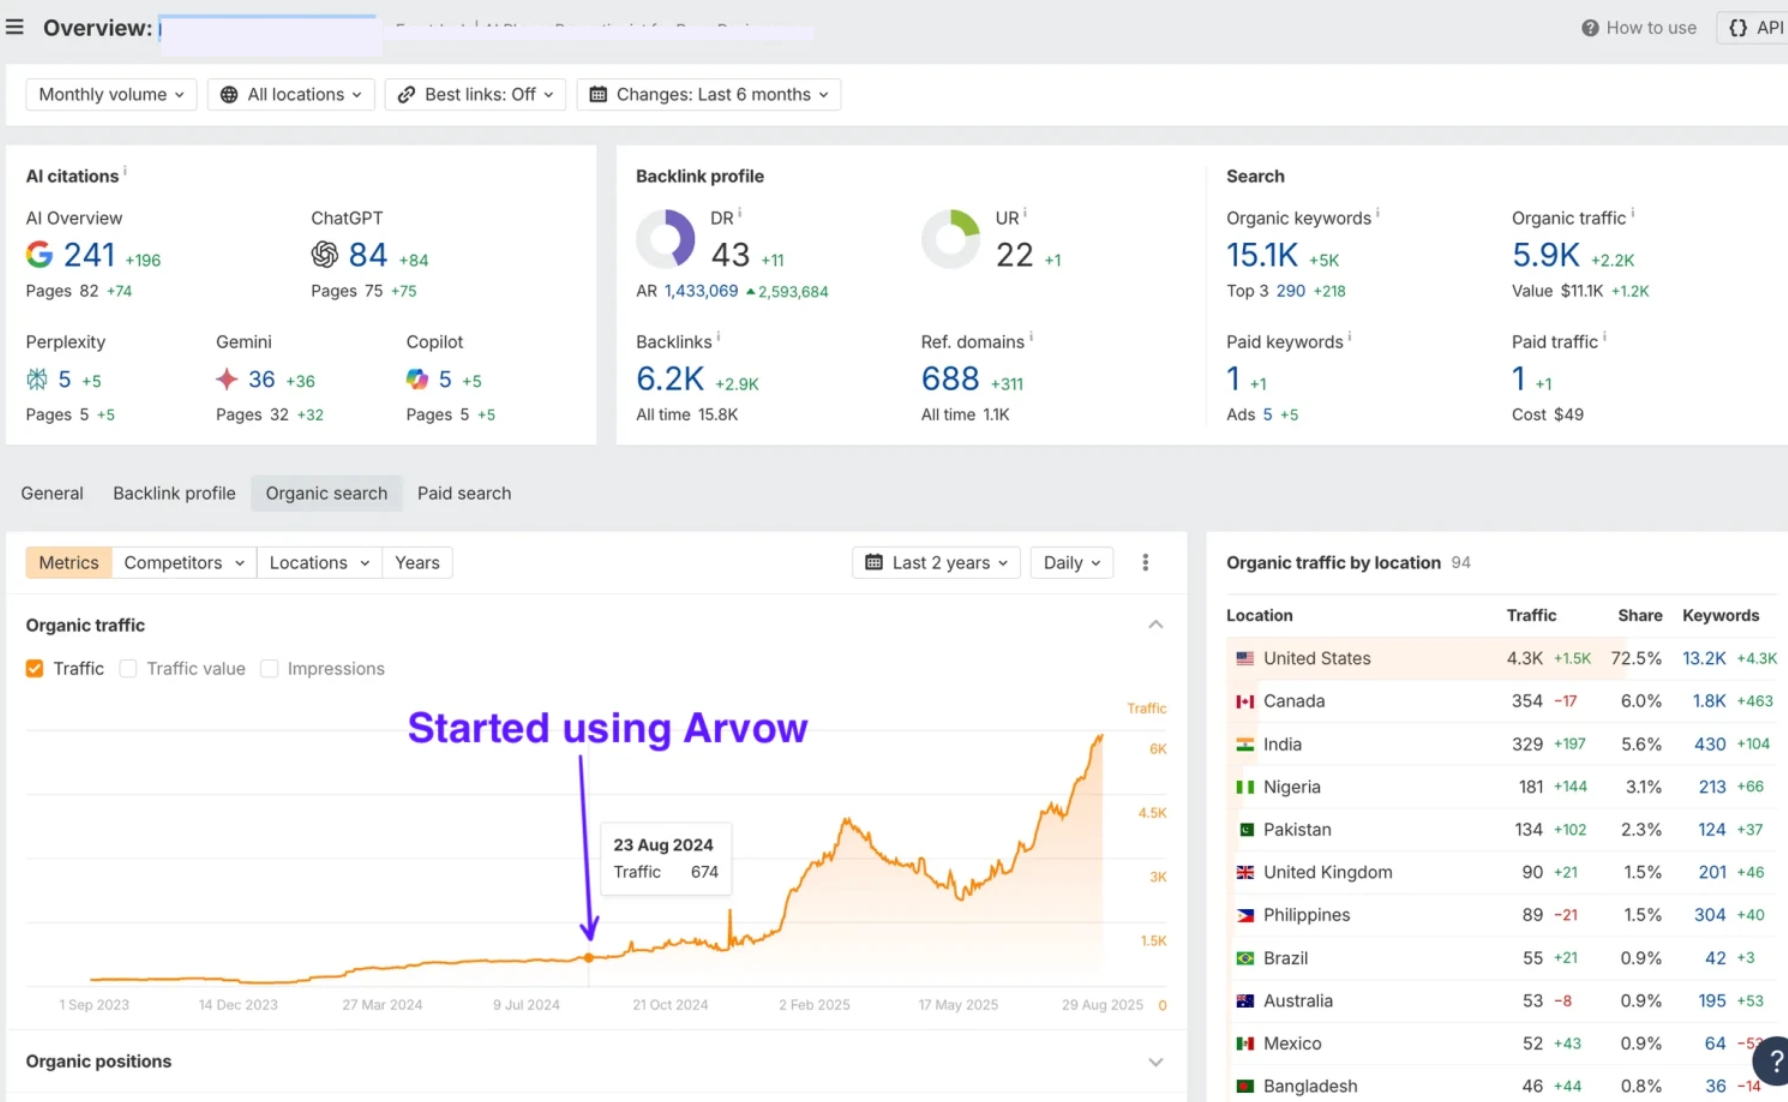
Task: Open the hamburger menu icon
Action: click(14, 27)
